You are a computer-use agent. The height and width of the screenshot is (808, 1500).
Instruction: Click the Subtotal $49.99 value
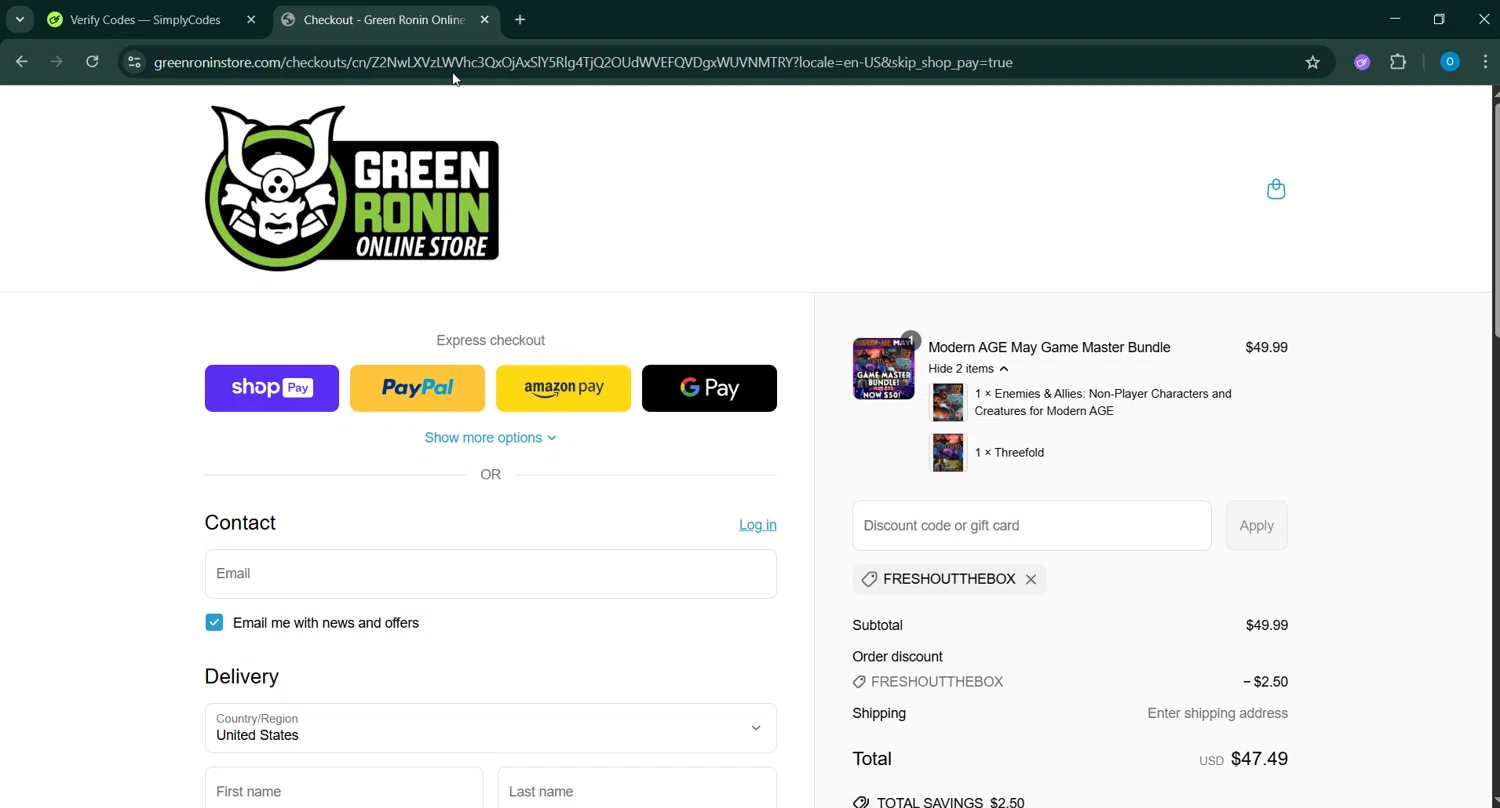click(1266, 625)
